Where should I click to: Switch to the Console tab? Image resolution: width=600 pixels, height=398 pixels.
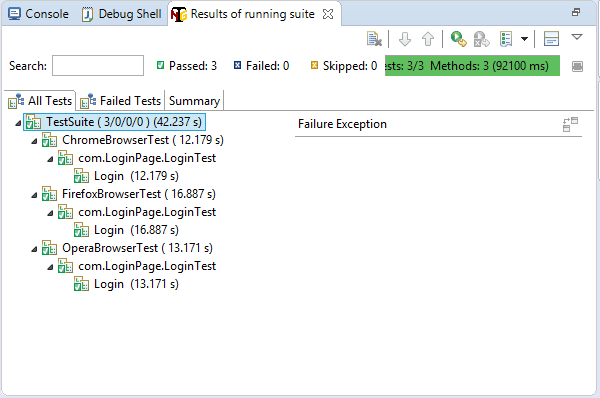39,14
